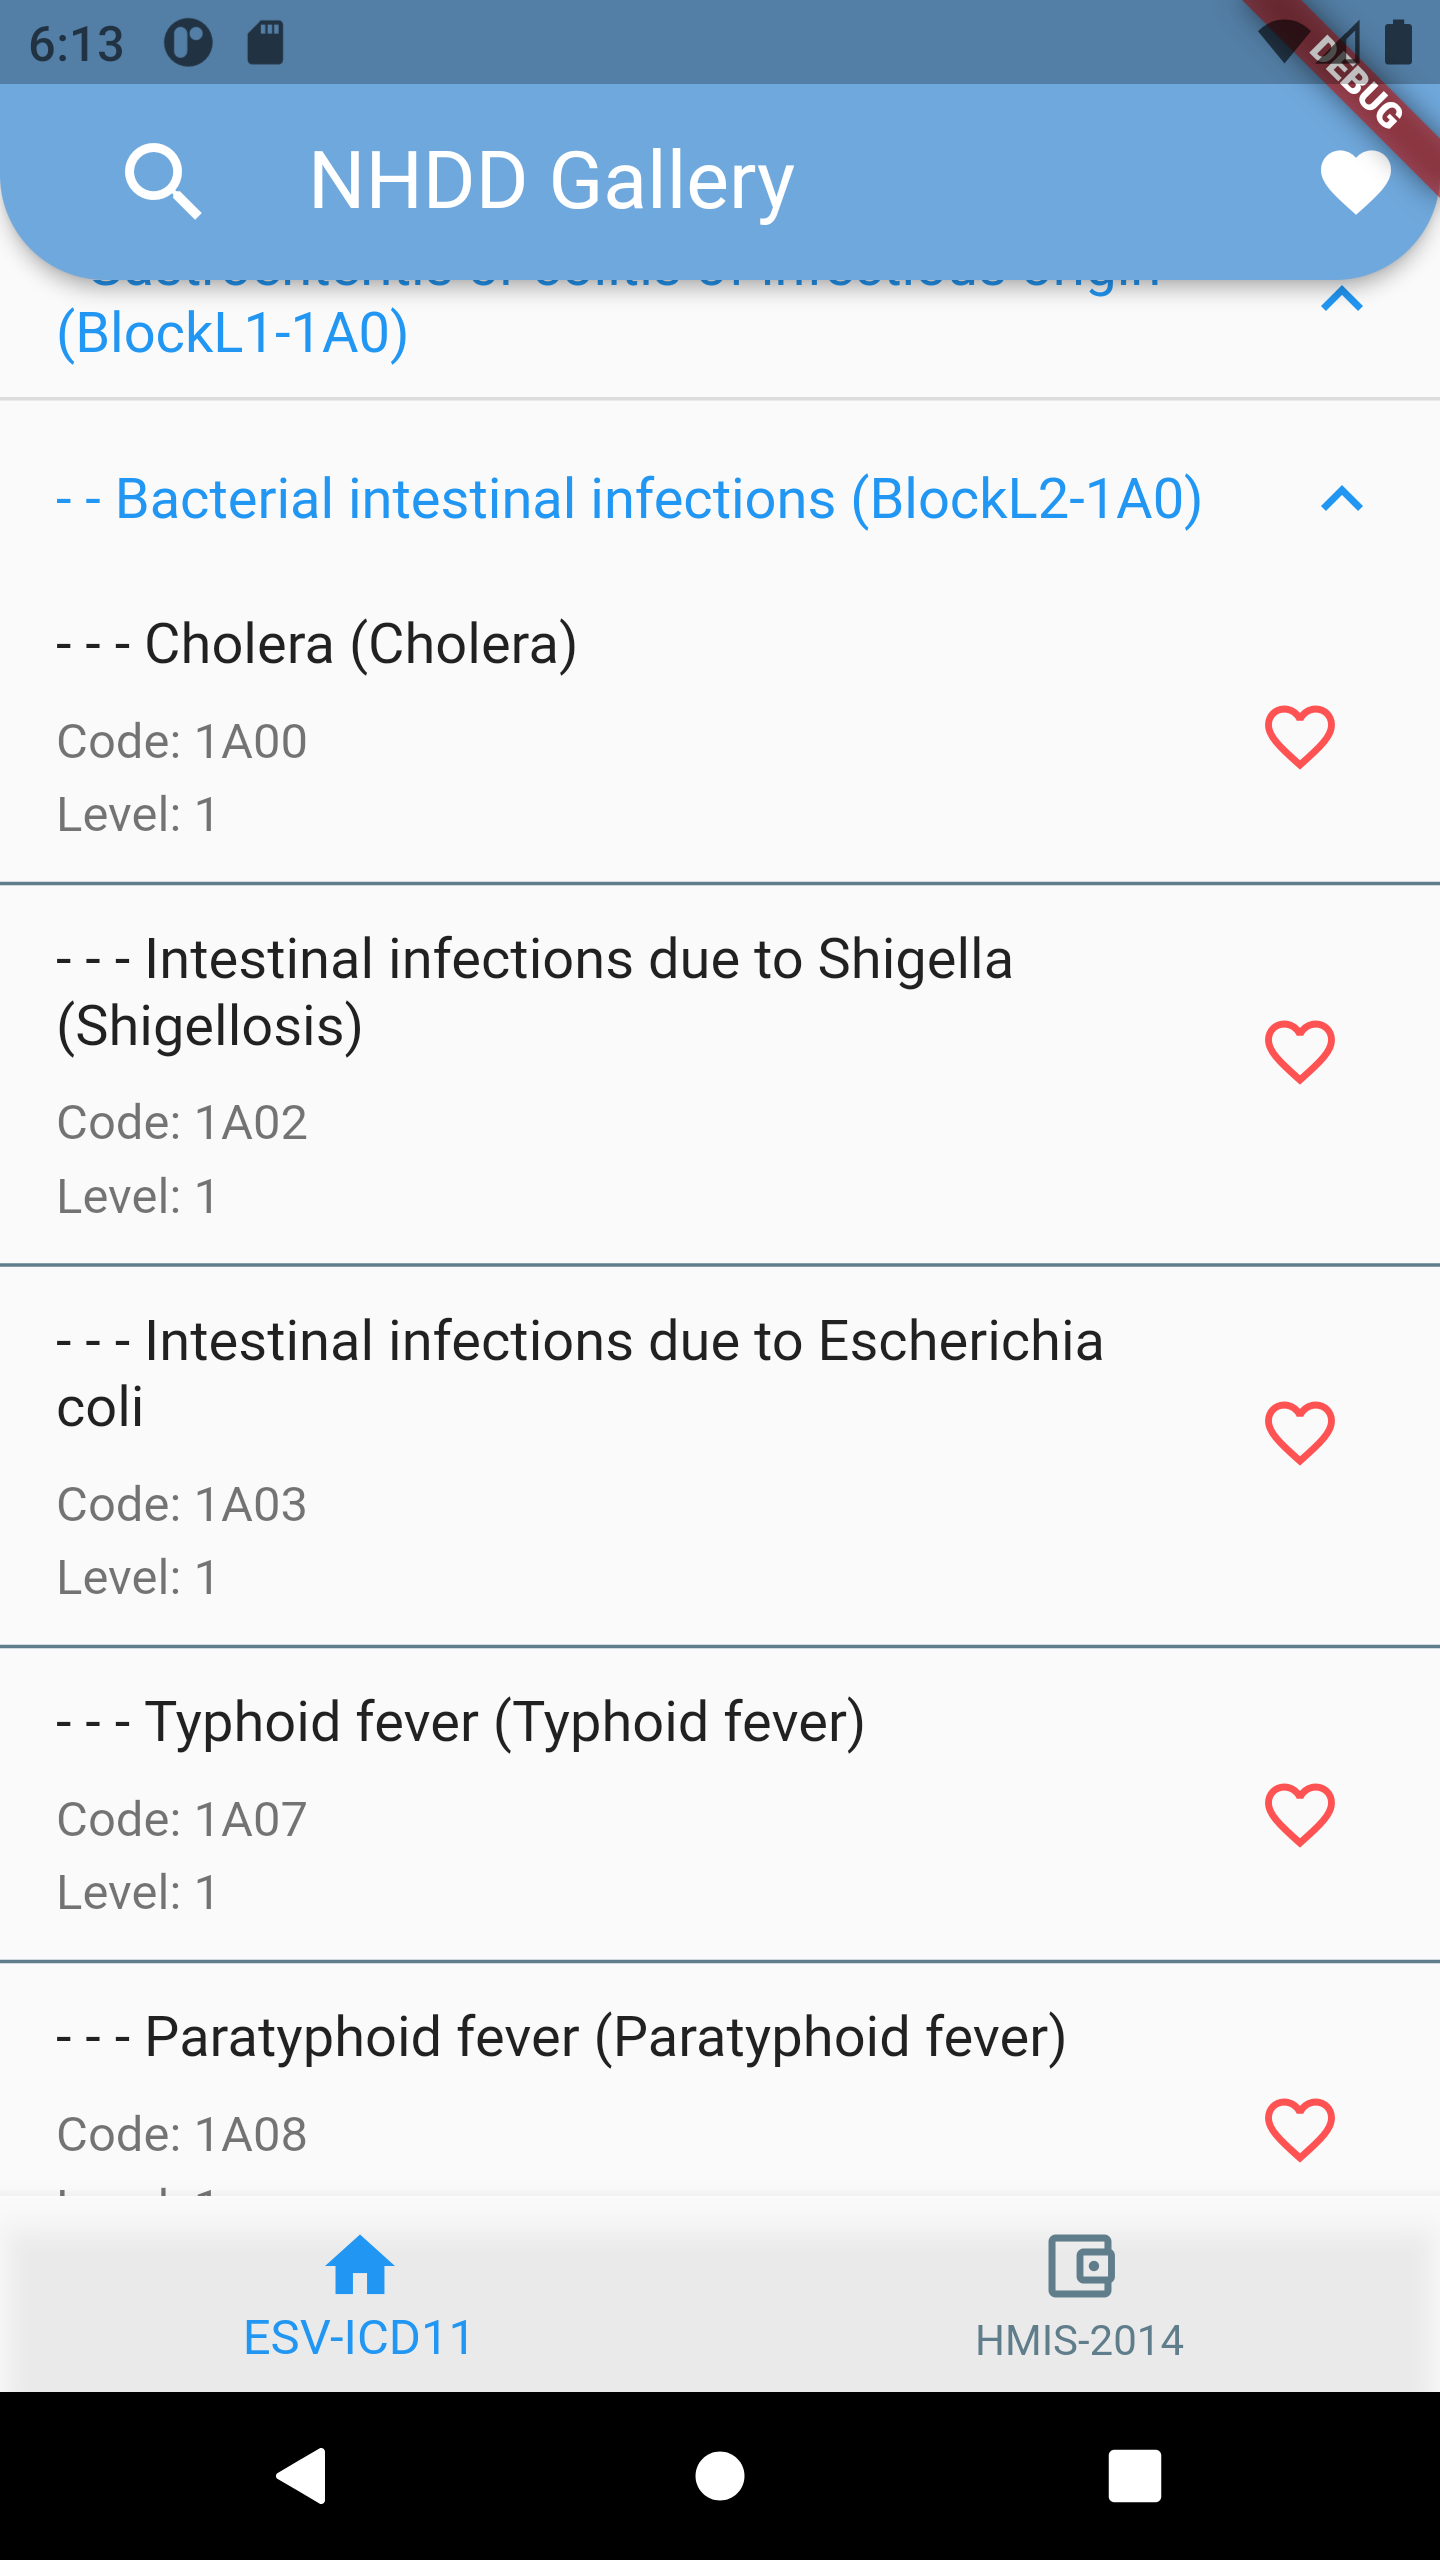Toggle favorite heart for Escherichia coli infections
Image resolution: width=1440 pixels, height=2560 pixels.
pos(1299,1433)
